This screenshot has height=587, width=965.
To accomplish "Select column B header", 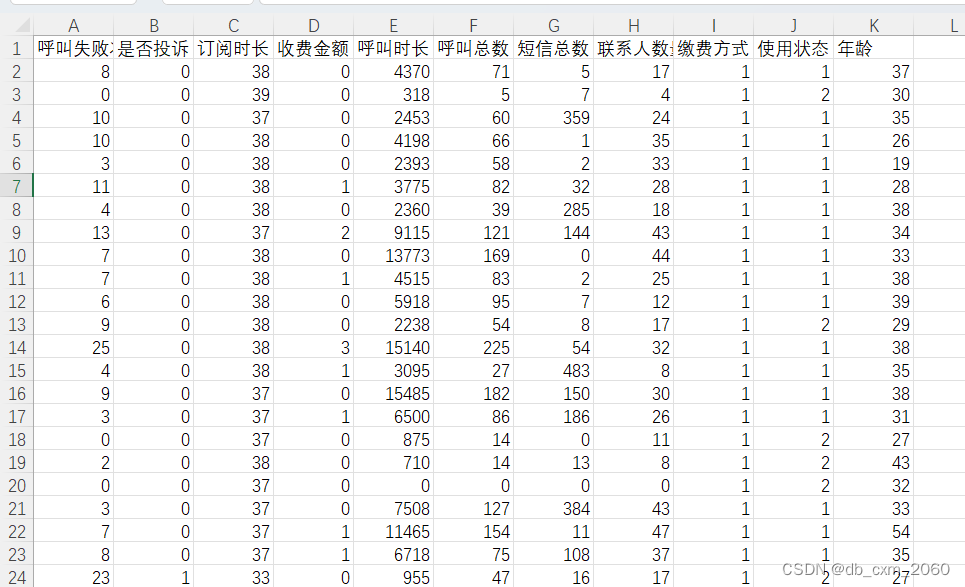I will [x=153, y=26].
